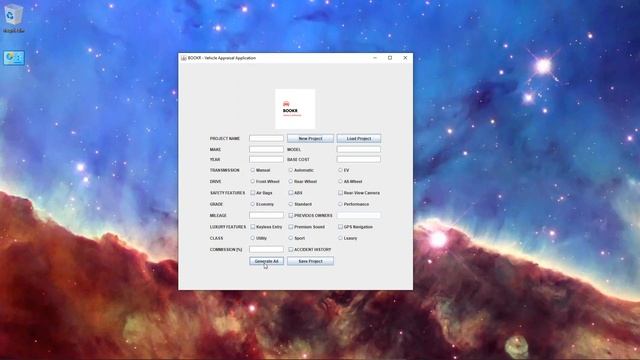The width and height of the screenshot is (640, 360).
Task: Focus the Project Name input field
Action: [x=266, y=138]
